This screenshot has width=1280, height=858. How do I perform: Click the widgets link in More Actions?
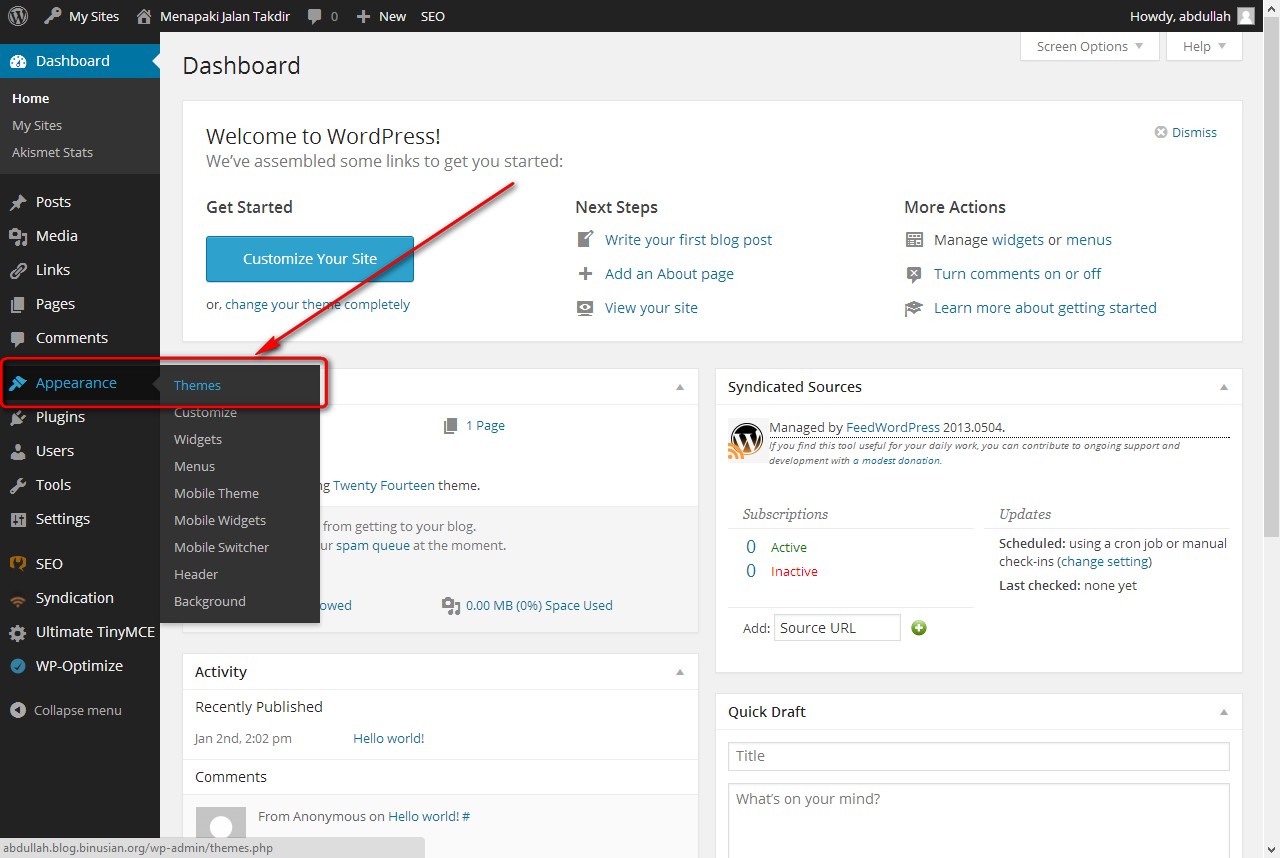(1018, 240)
